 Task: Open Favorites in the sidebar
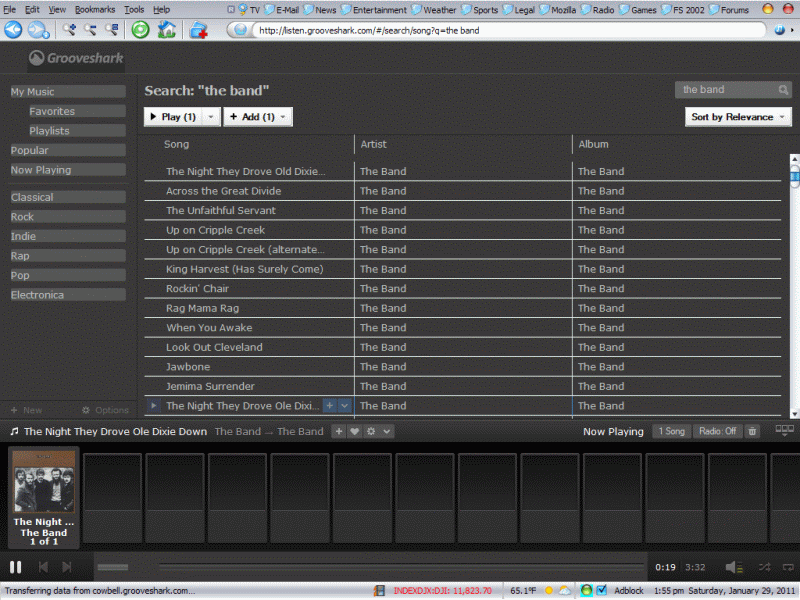pos(77,111)
